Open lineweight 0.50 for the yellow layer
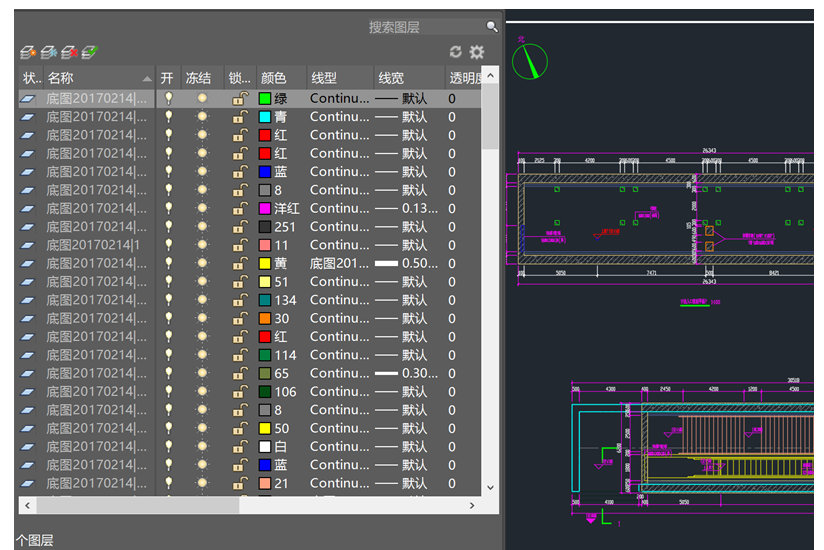The image size is (824, 550). click(406, 263)
